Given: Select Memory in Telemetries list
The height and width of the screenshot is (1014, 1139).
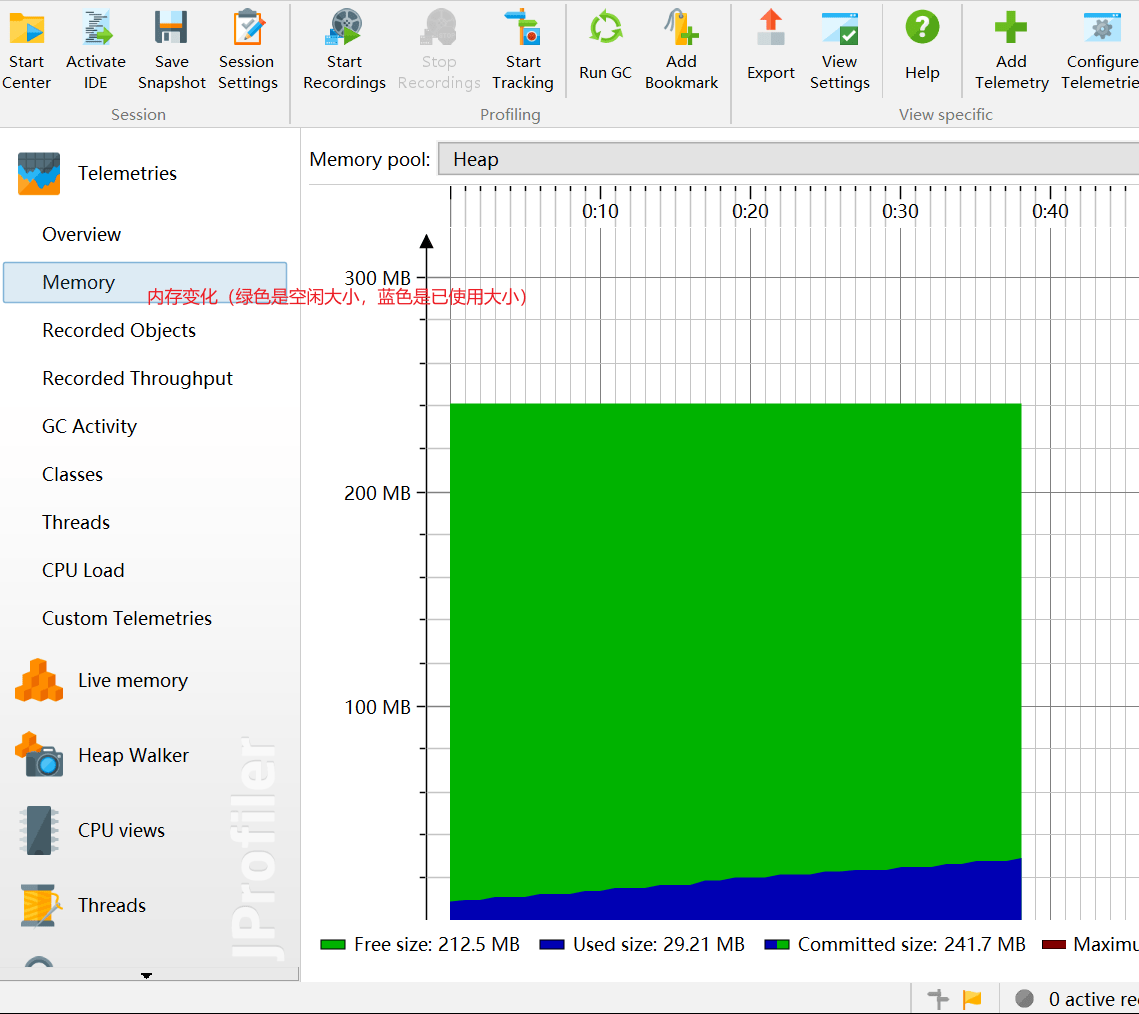Looking at the screenshot, I should [x=78, y=283].
